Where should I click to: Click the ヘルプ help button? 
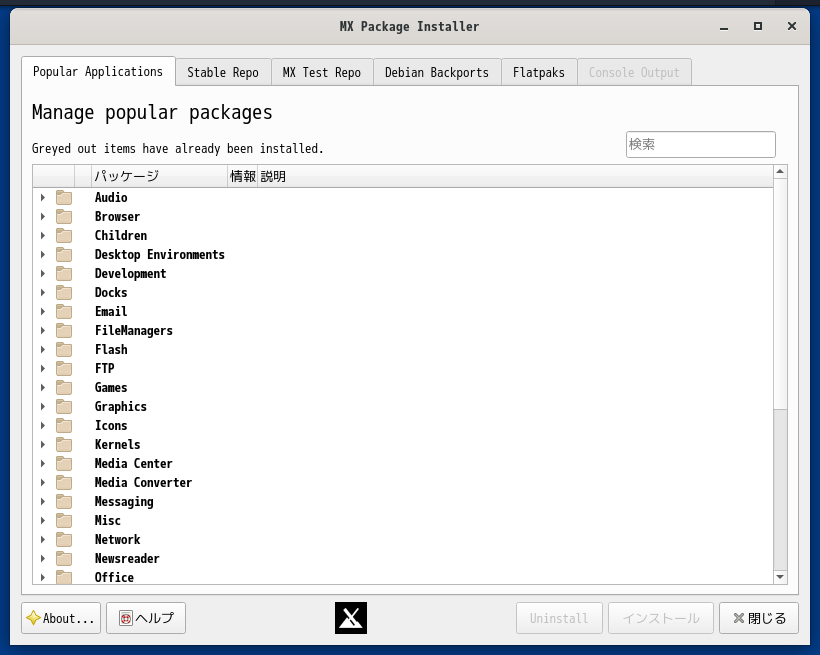[x=146, y=618]
